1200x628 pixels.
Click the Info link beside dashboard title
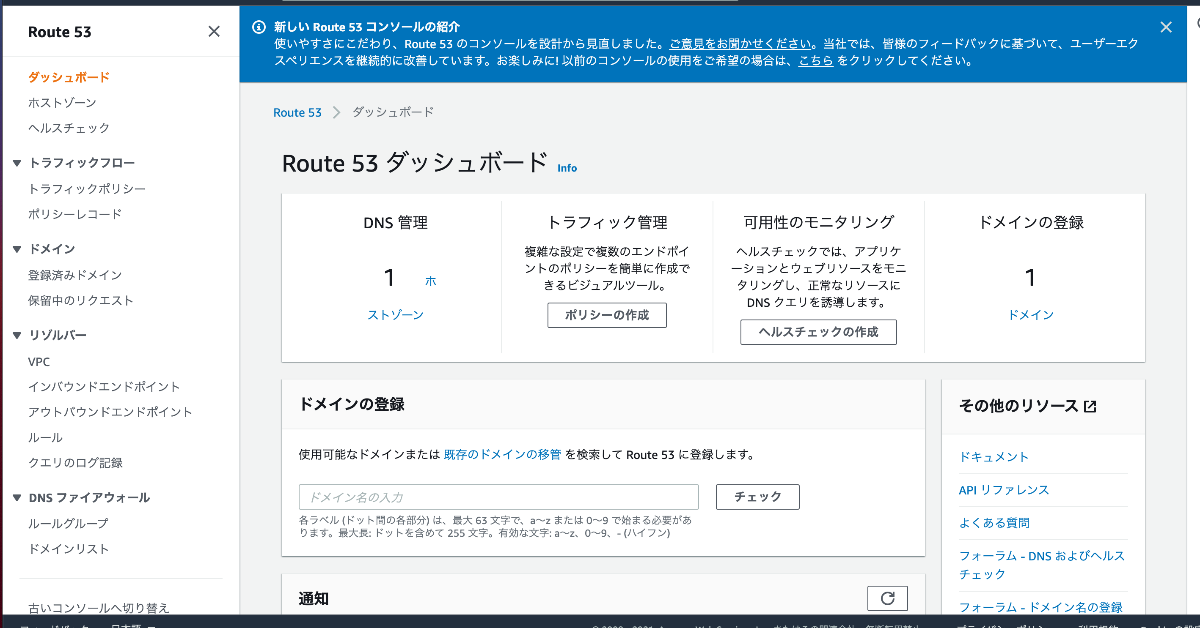567,168
